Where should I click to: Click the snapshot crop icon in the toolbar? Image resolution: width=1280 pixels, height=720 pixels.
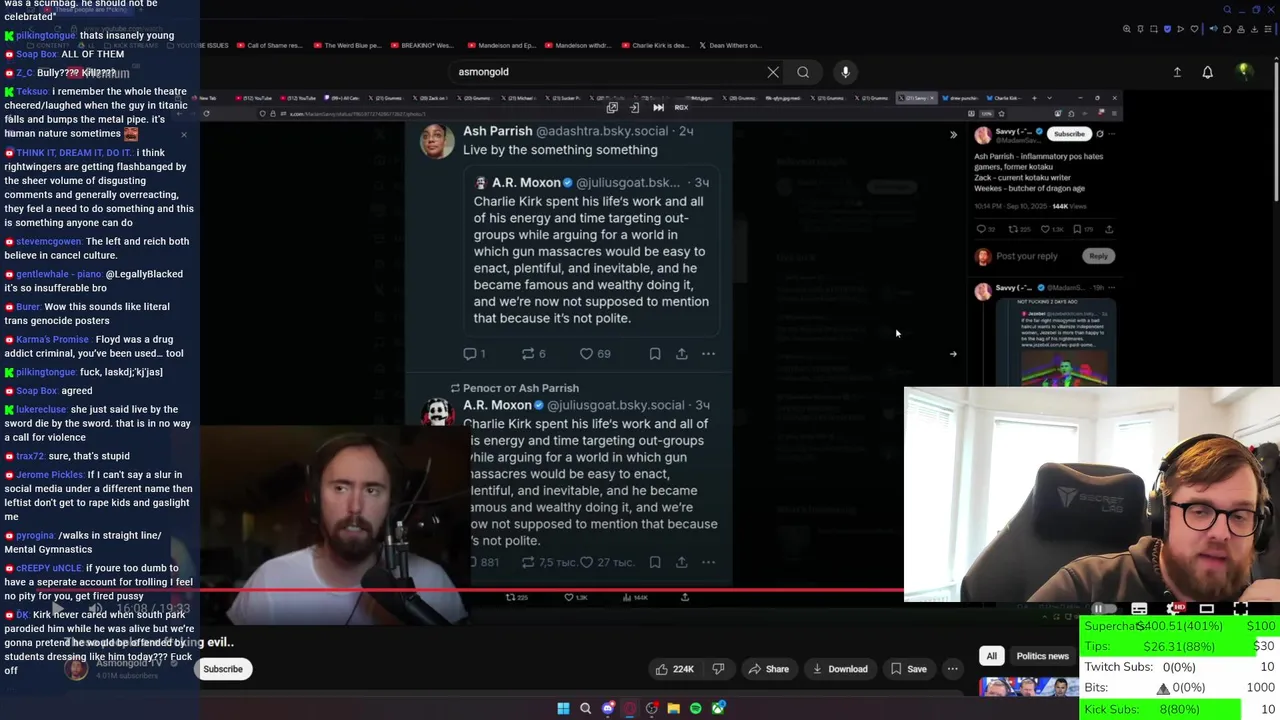click(x=1154, y=29)
